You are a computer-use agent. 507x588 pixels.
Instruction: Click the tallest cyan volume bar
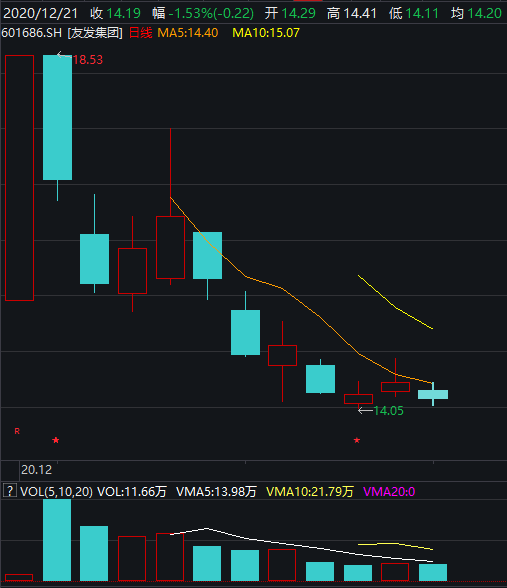click(57, 540)
